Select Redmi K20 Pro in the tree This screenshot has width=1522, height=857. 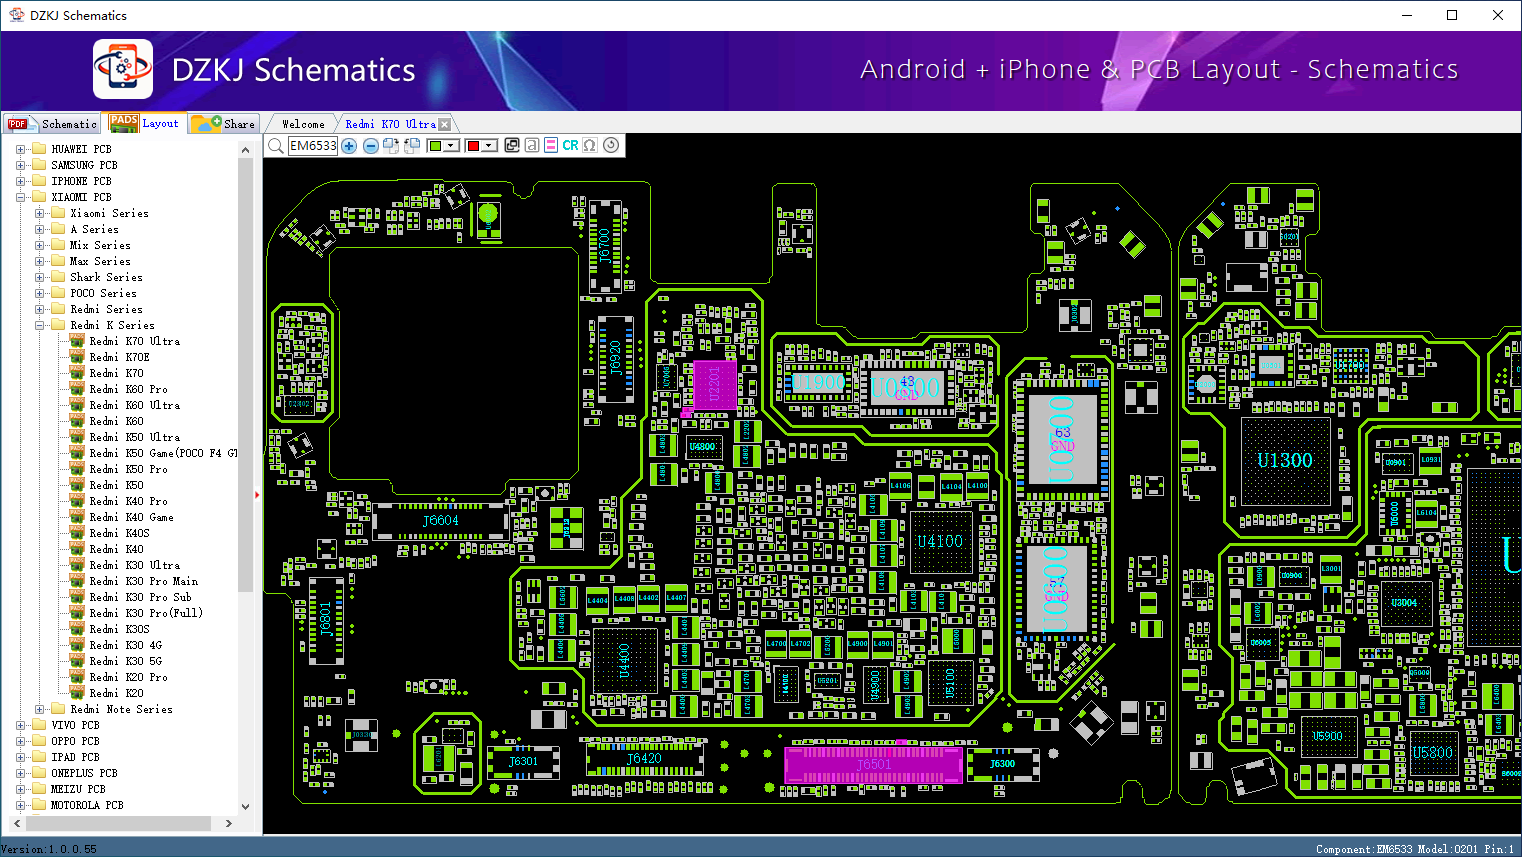click(x=128, y=677)
